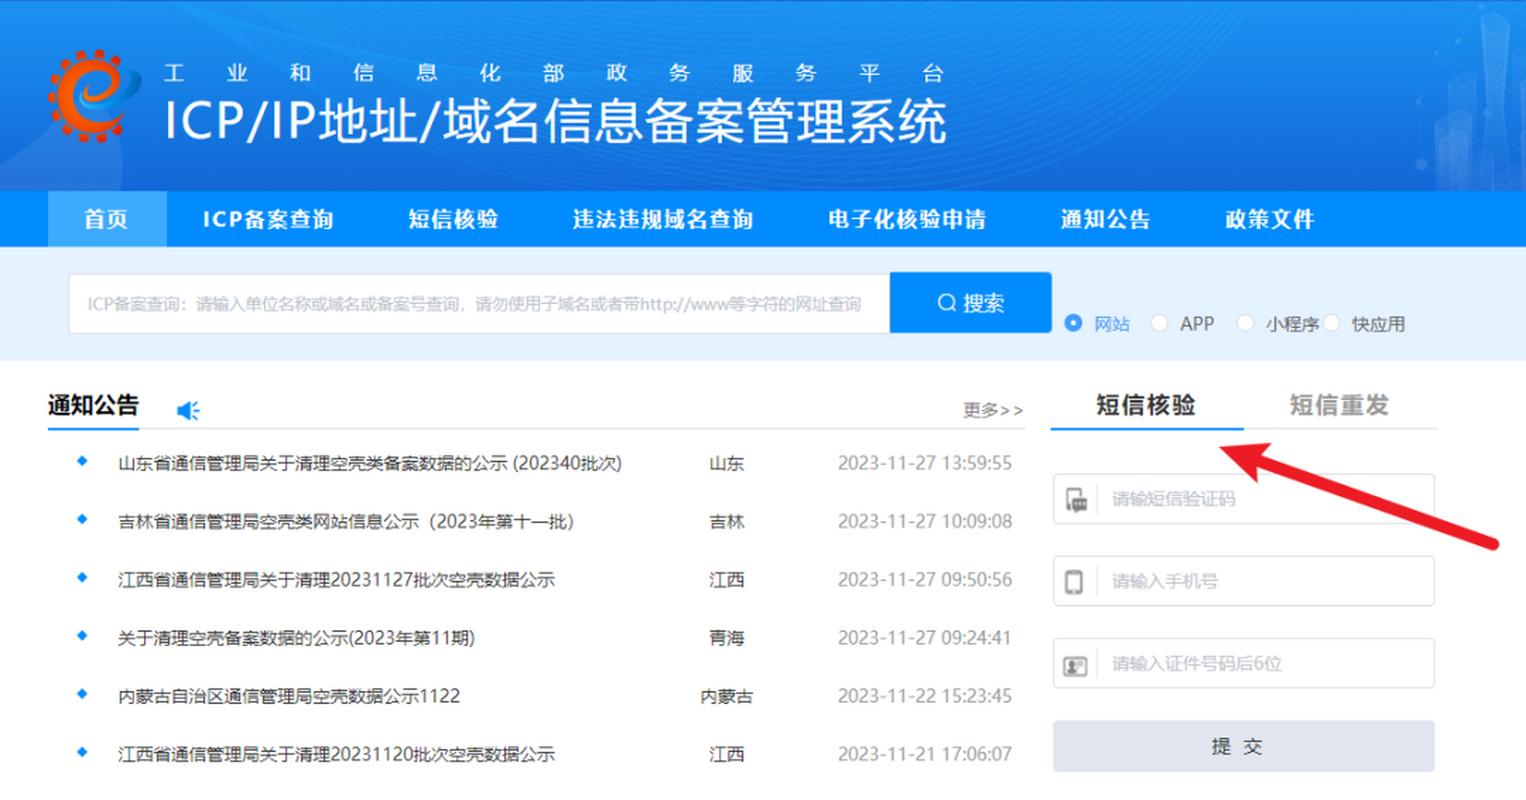Select the 小程序 radio button
The width and height of the screenshot is (1526, 800).
[1246, 323]
